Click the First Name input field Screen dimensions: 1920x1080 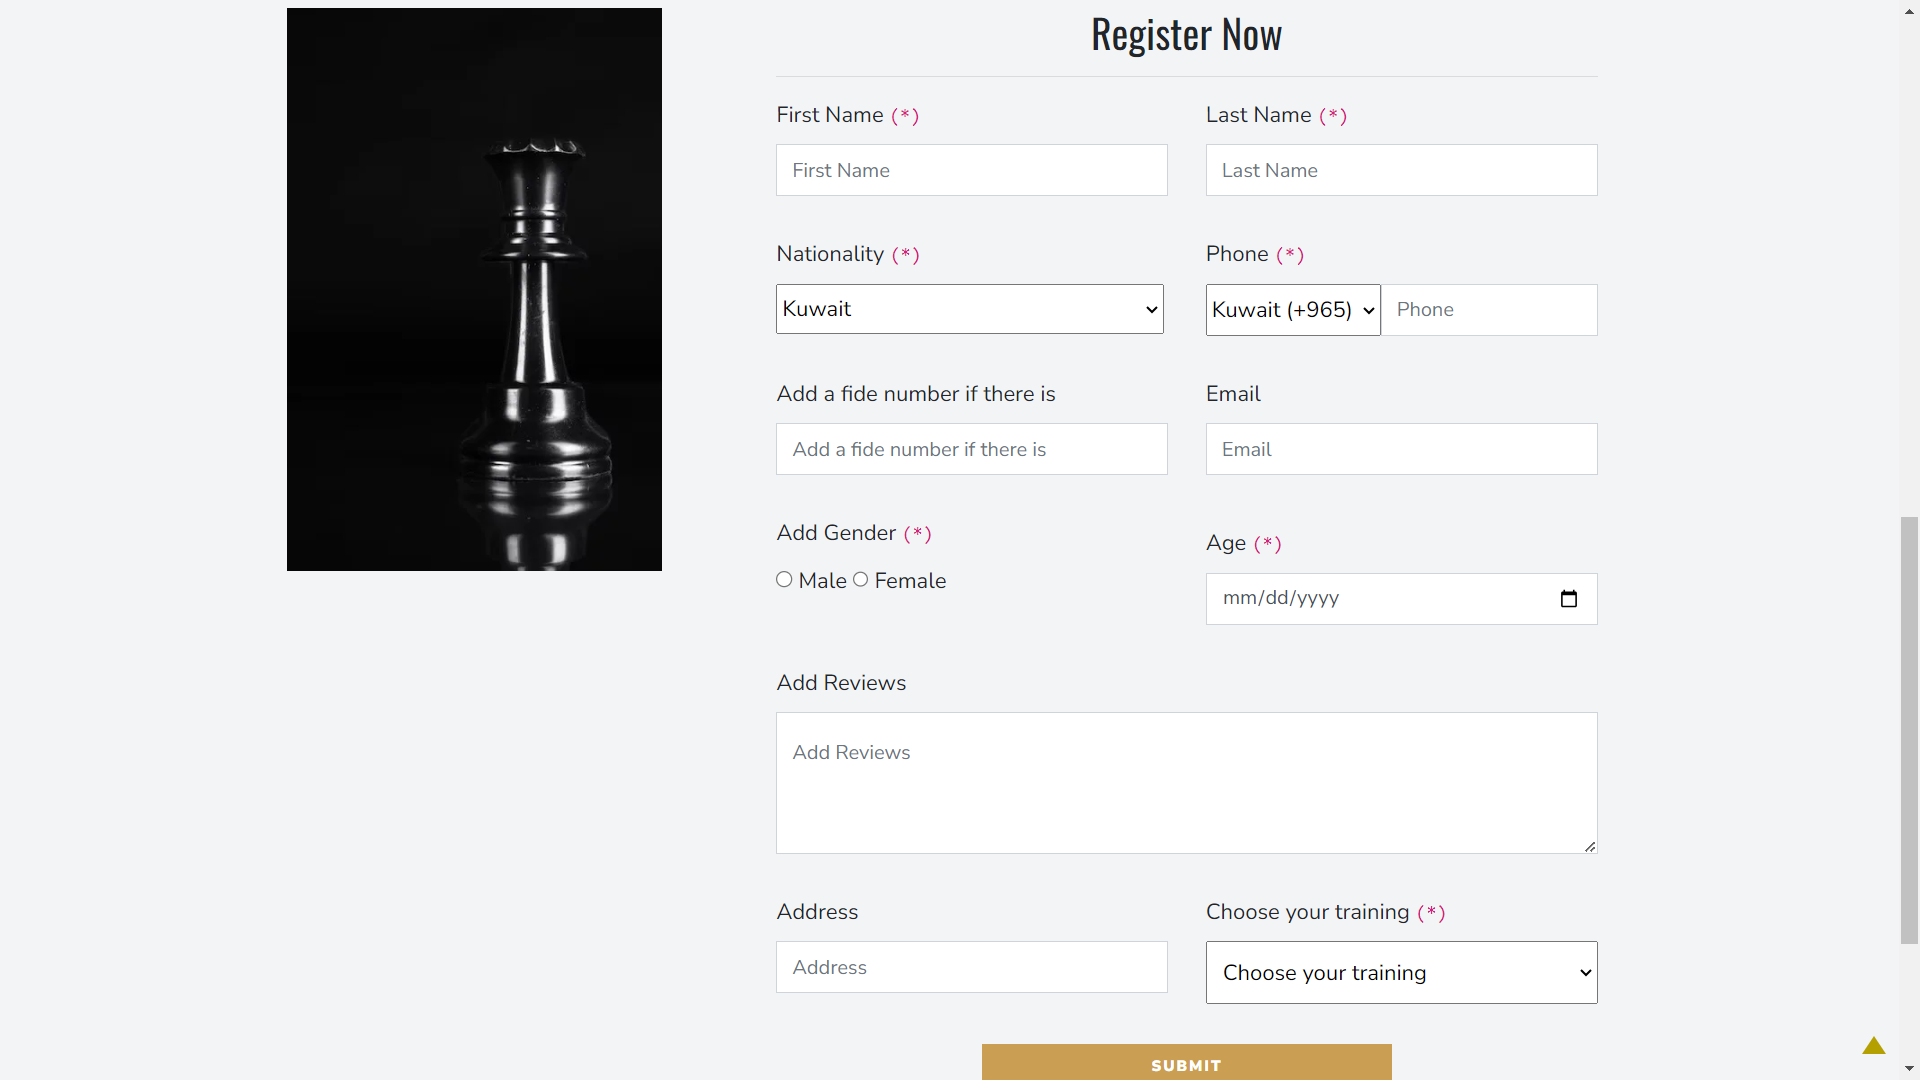(x=971, y=170)
